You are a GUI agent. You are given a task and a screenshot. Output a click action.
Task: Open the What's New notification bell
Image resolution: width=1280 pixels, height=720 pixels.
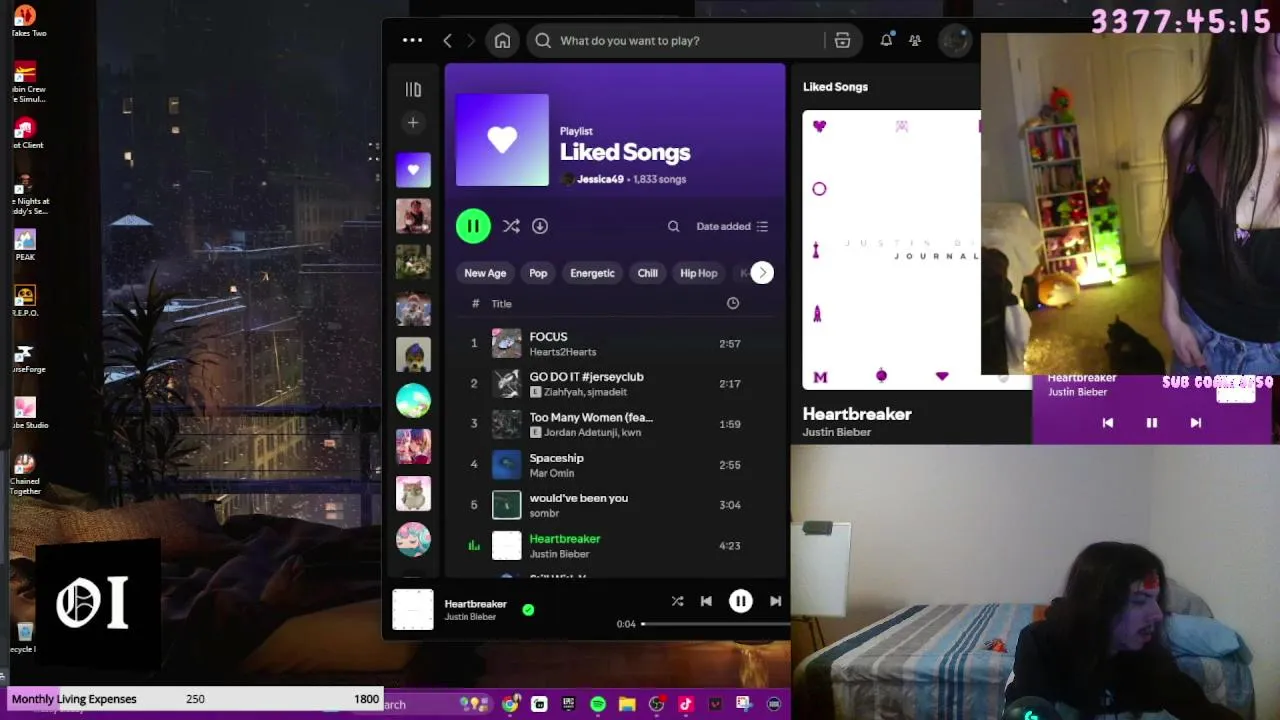[x=886, y=40]
